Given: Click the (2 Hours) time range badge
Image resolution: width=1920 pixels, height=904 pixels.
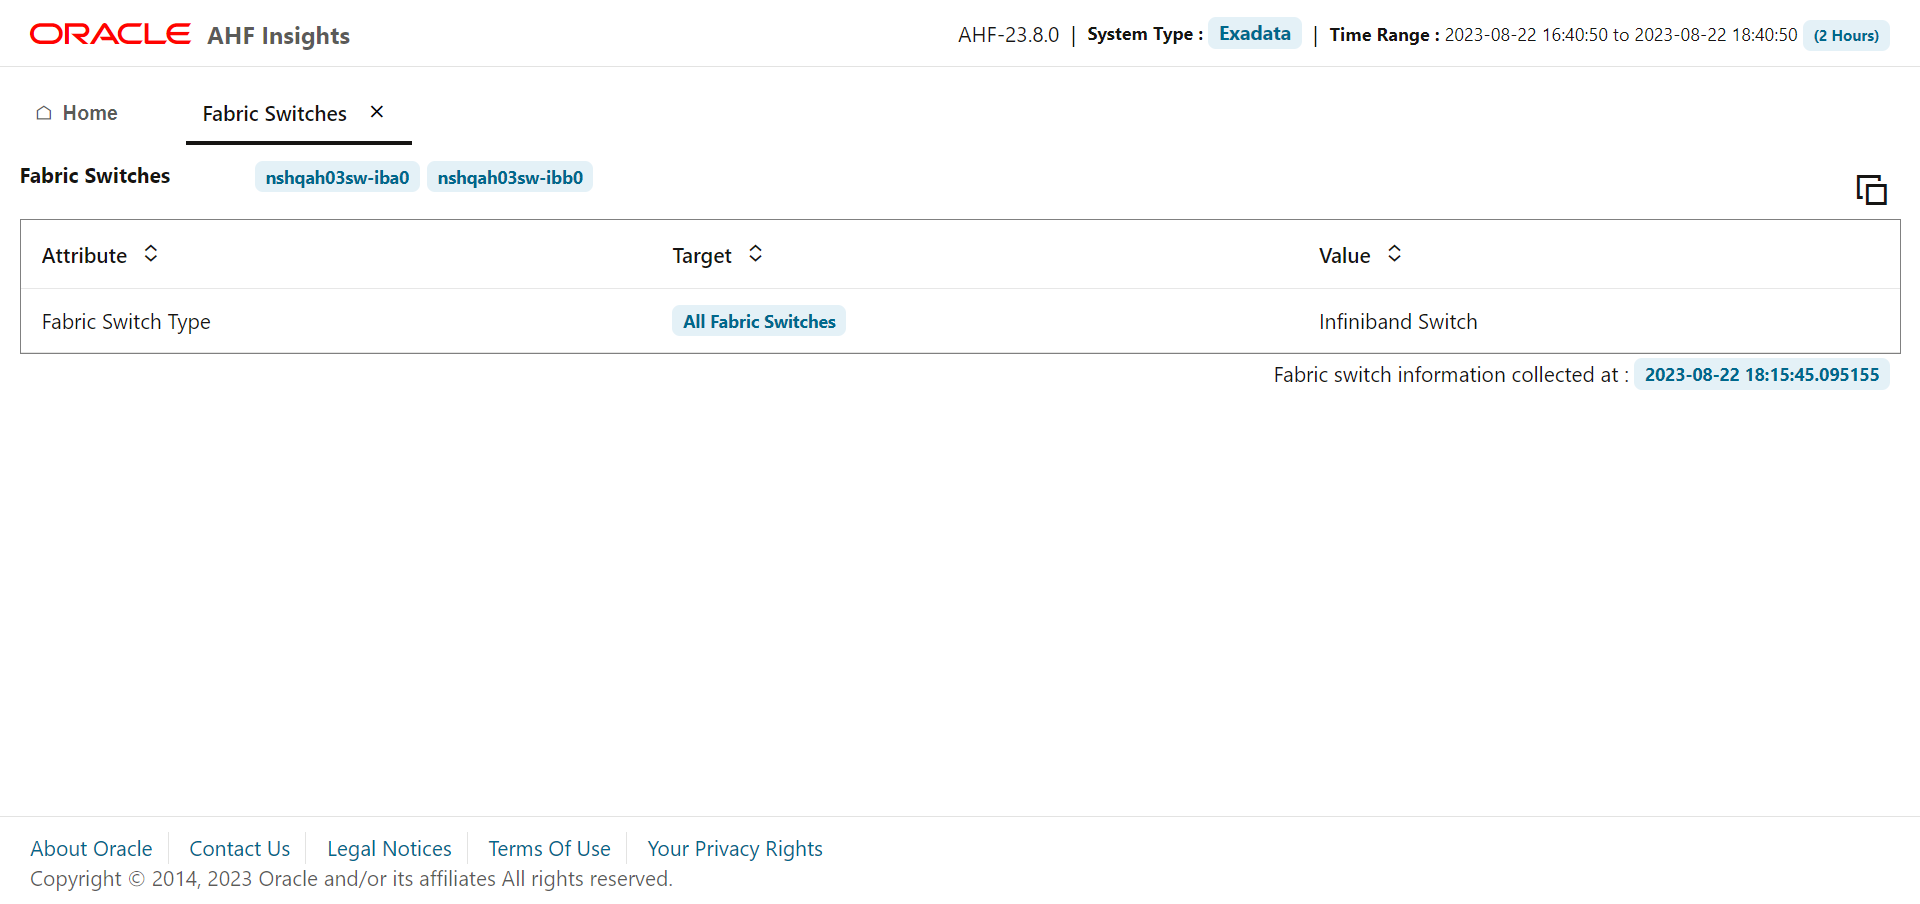Looking at the screenshot, I should coord(1846,35).
